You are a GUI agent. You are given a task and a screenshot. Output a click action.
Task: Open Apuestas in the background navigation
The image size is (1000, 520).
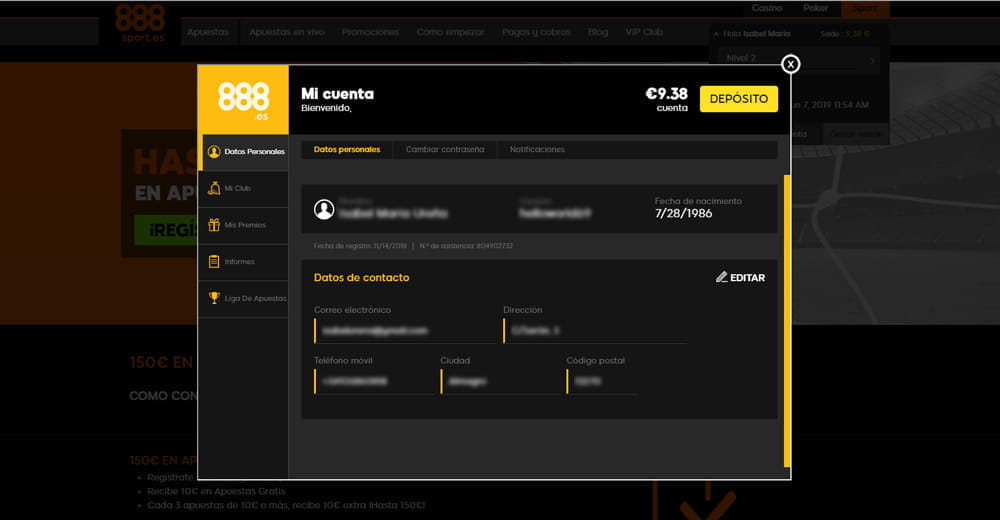(208, 32)
